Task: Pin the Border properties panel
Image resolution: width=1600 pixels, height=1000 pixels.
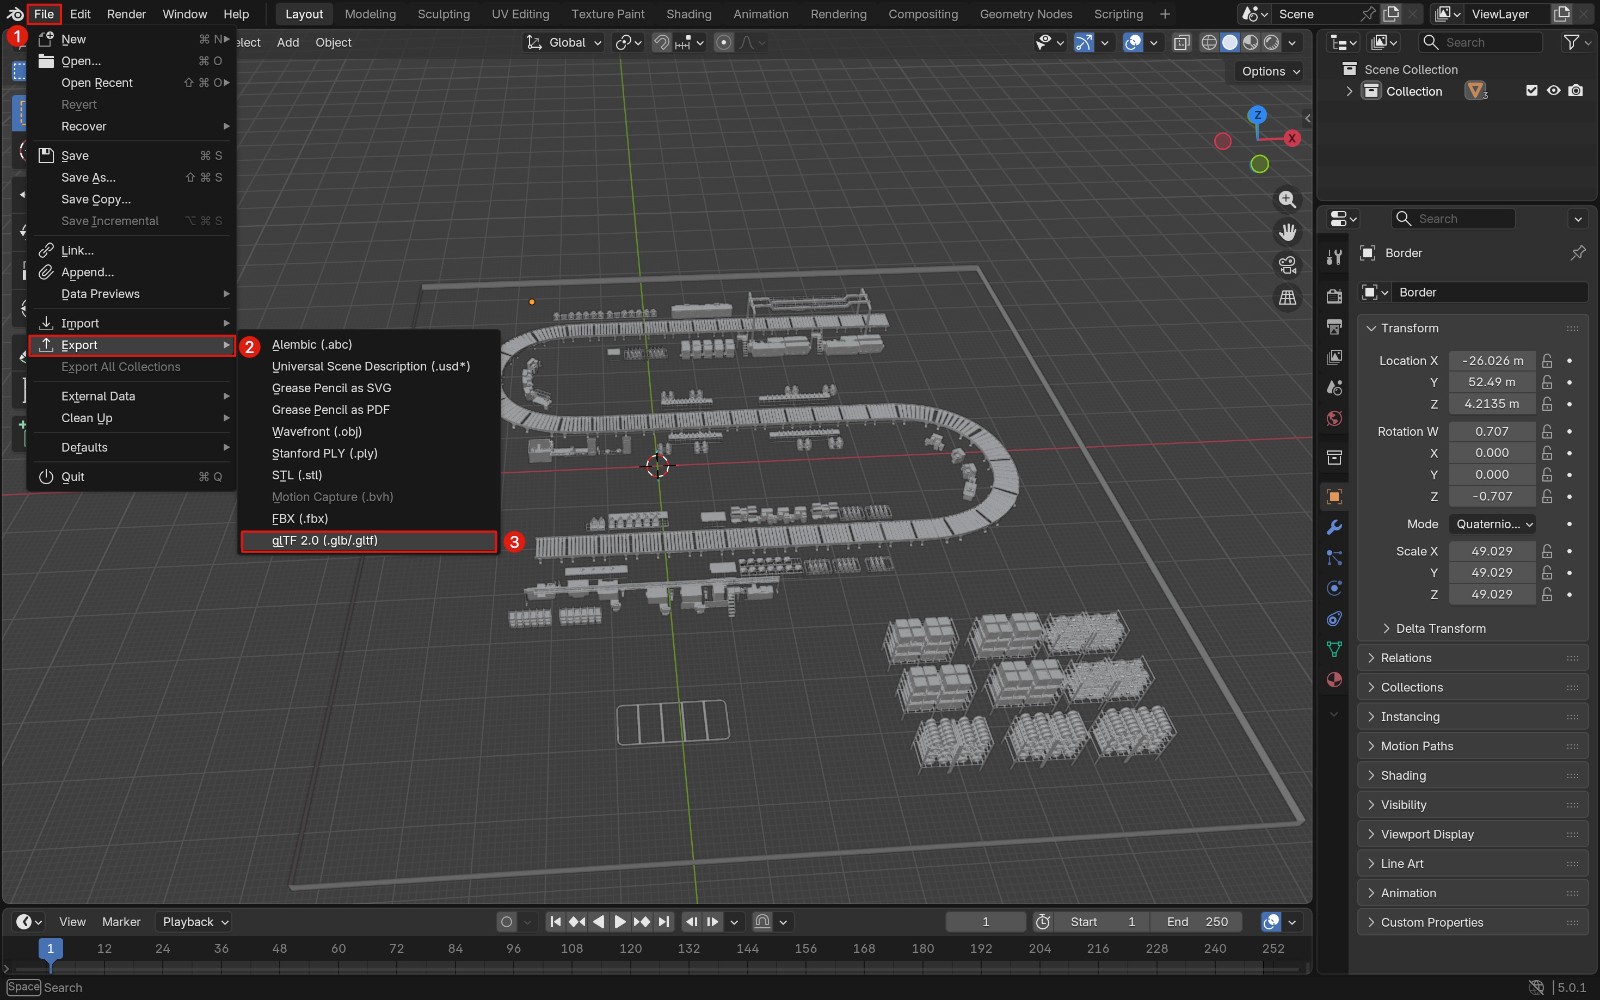Action: point(1578,253)
